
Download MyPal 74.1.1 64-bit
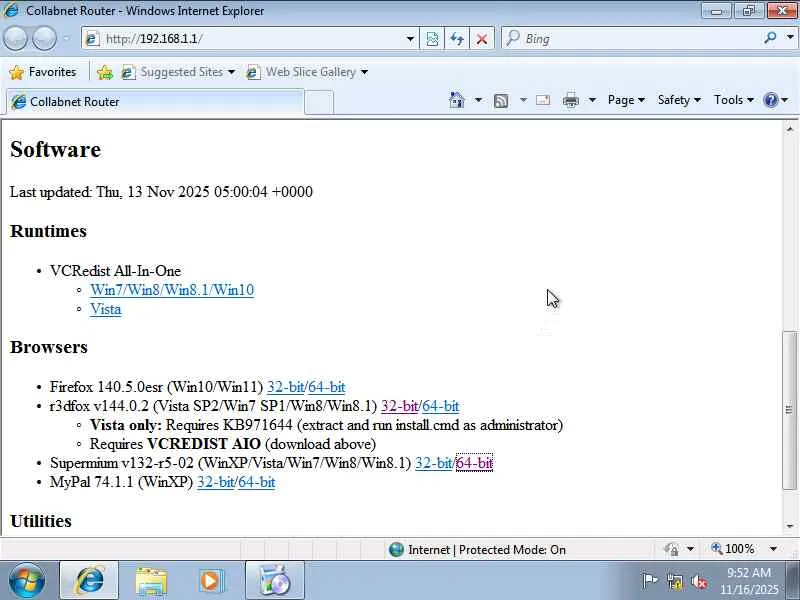click(257, 482)
